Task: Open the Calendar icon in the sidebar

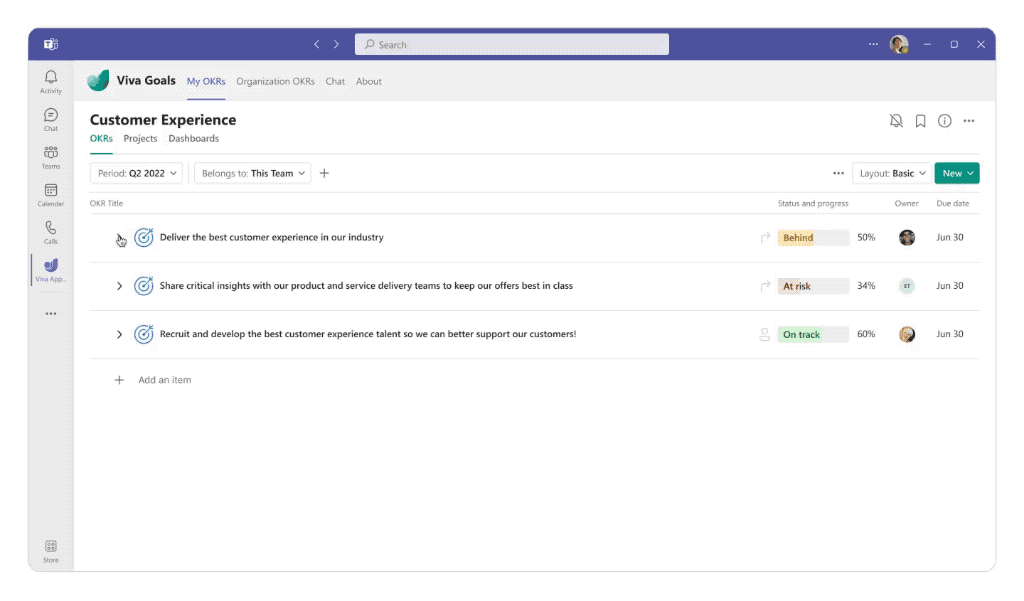Action: click(50, 192)
